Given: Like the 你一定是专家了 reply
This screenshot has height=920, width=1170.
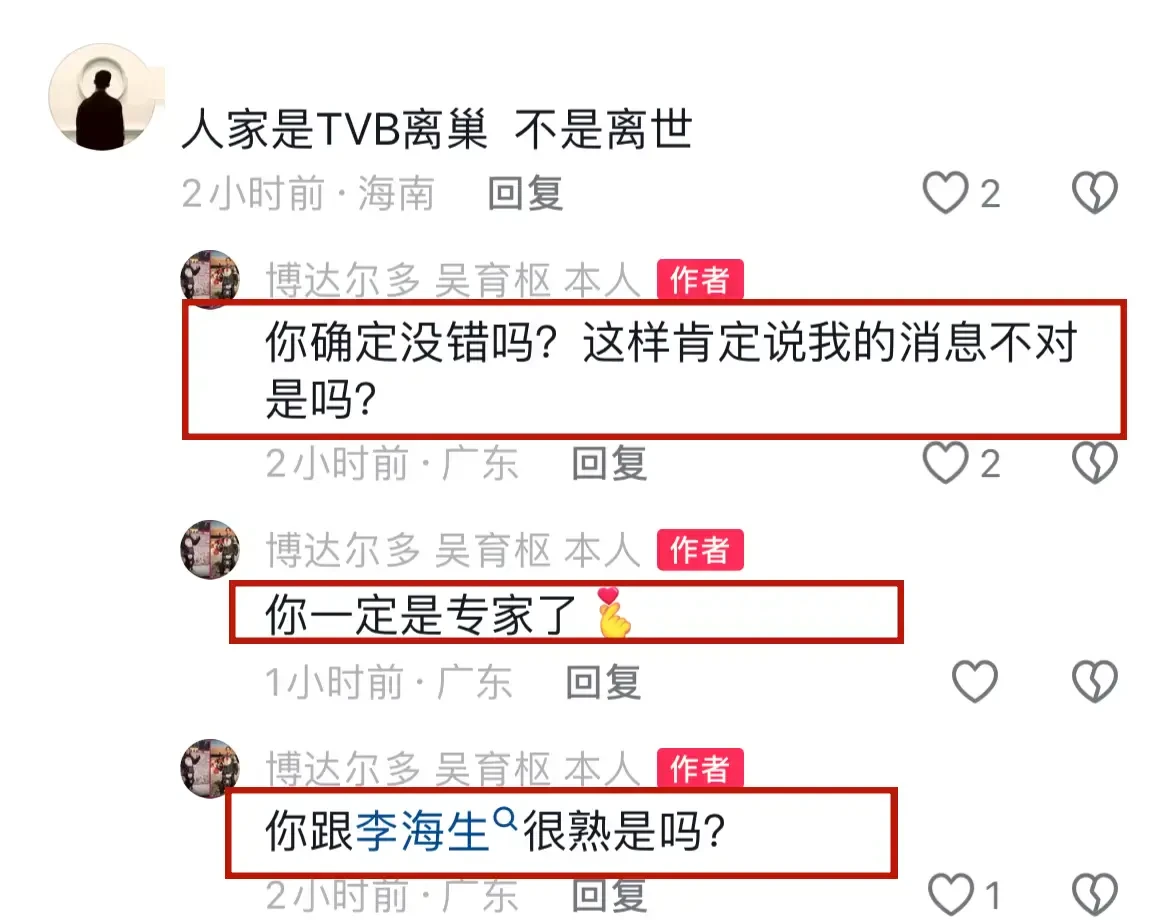Looking at the screenshot, I should click(x=975, y=681).
